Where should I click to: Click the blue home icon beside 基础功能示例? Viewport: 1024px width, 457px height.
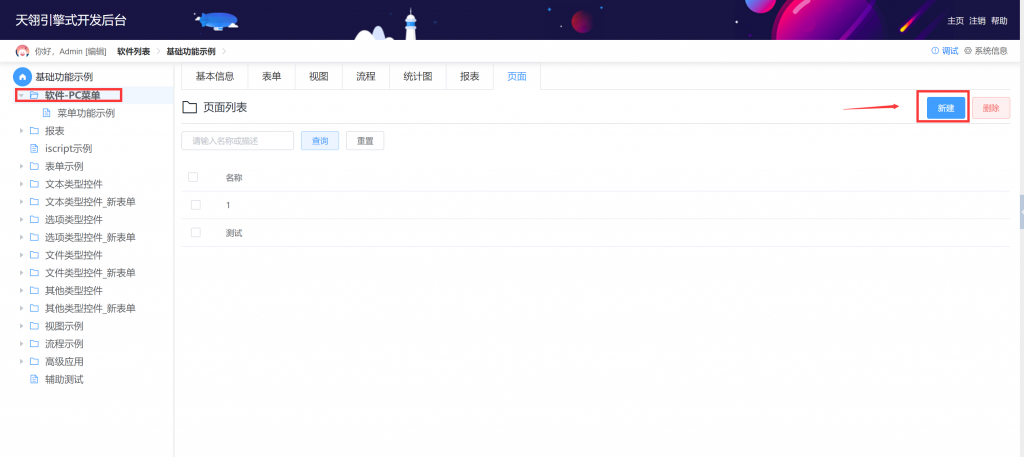22,77
